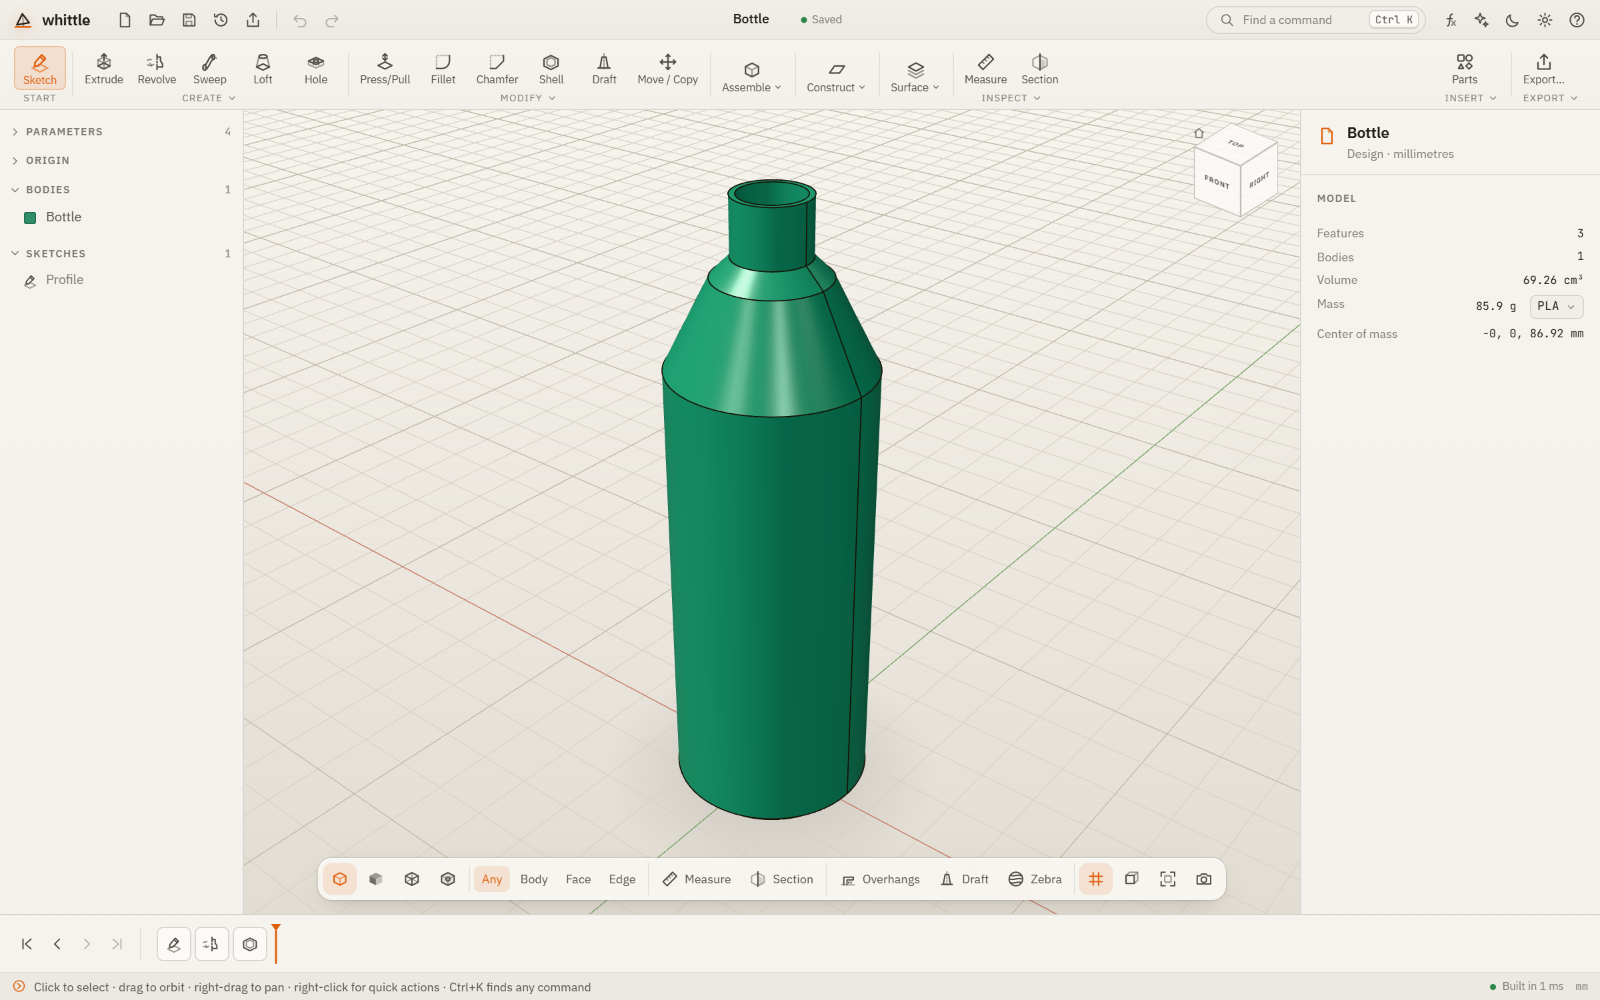Open the Assemble dropdown
This screenshot has width=1600, height=1000.
pos(752,75)
